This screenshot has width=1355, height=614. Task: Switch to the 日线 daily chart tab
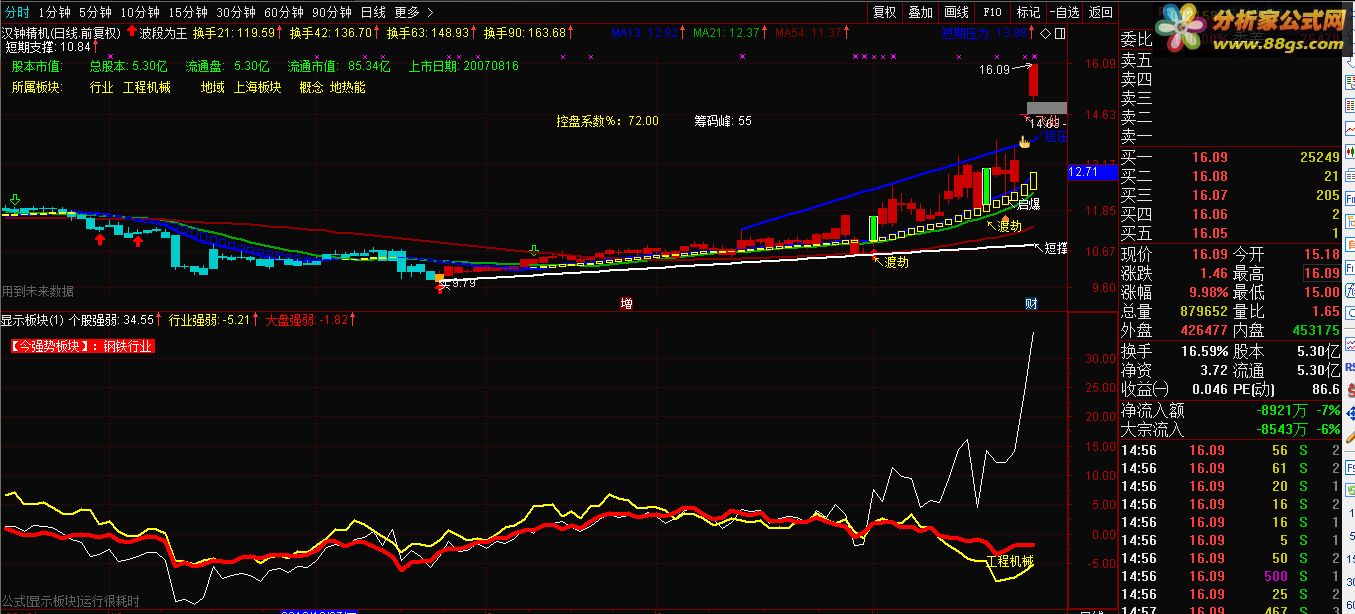click(x=372, y=13)
